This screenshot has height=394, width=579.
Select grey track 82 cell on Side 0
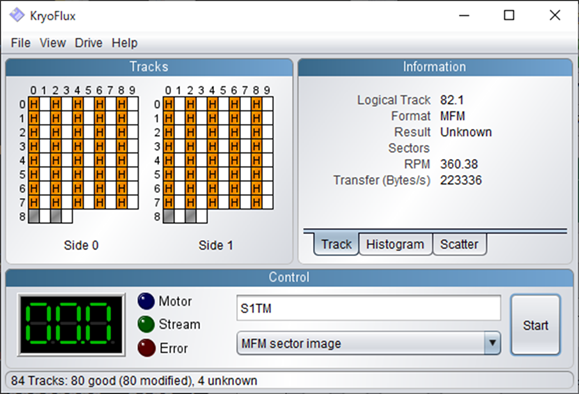56,216
